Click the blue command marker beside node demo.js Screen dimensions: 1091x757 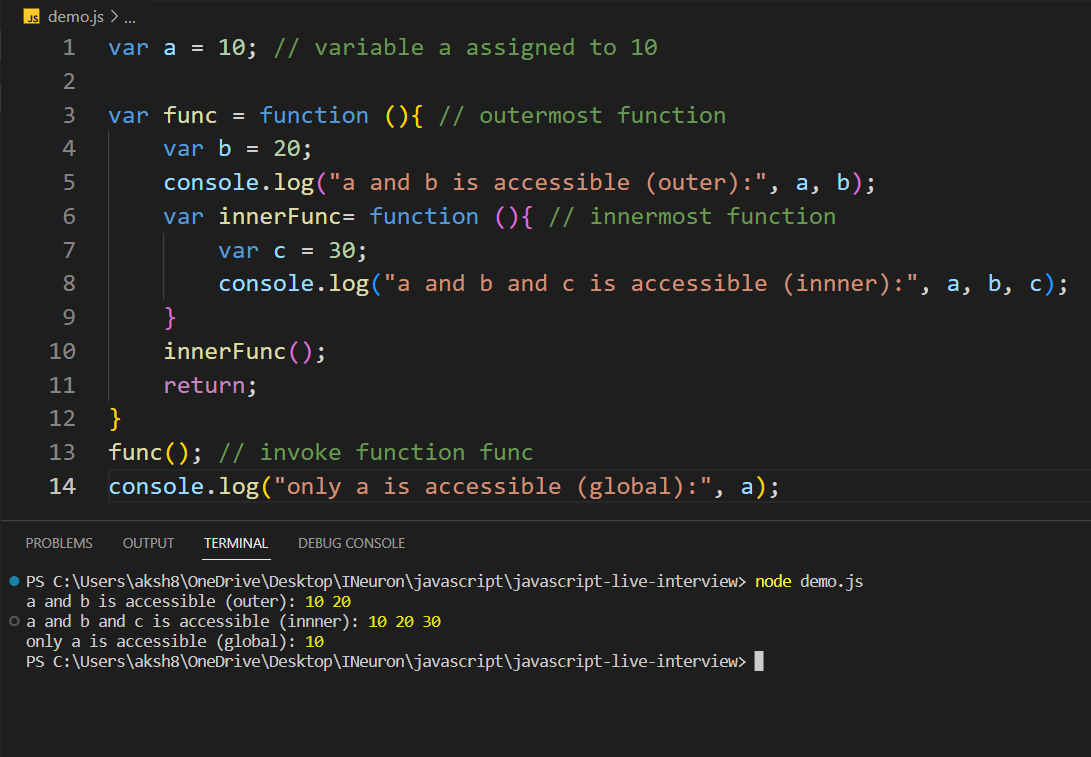pyautogui.click(x=15, y=581)
